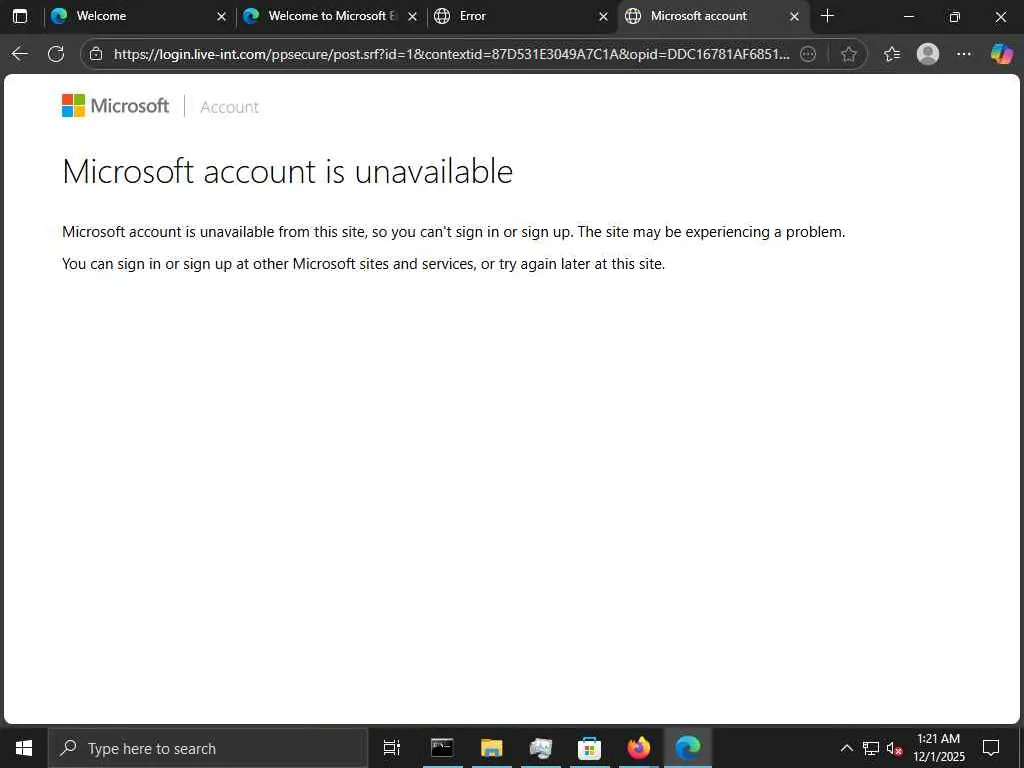Viewport: 1024px width, 768px height.
Task: Close the Welcome tab
Action: 221,16
